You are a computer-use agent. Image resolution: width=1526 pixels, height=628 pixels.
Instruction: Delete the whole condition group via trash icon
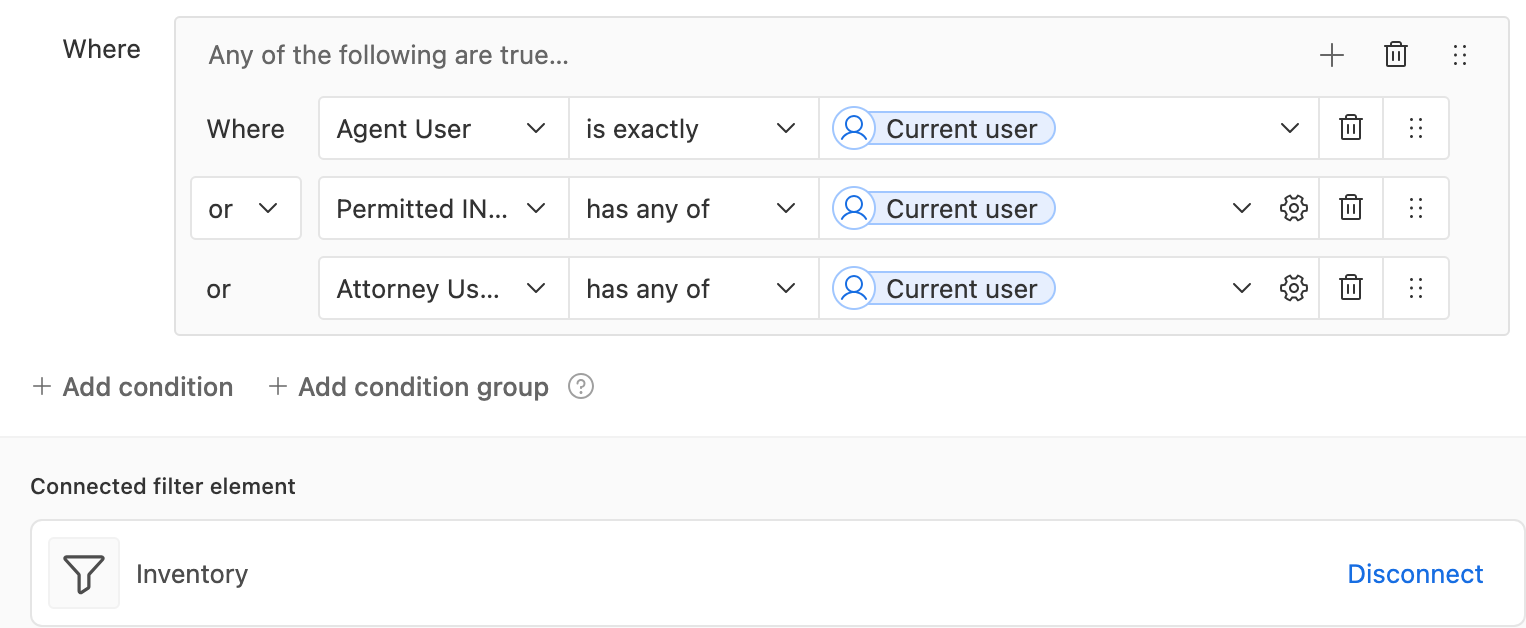click(1396, 55)
